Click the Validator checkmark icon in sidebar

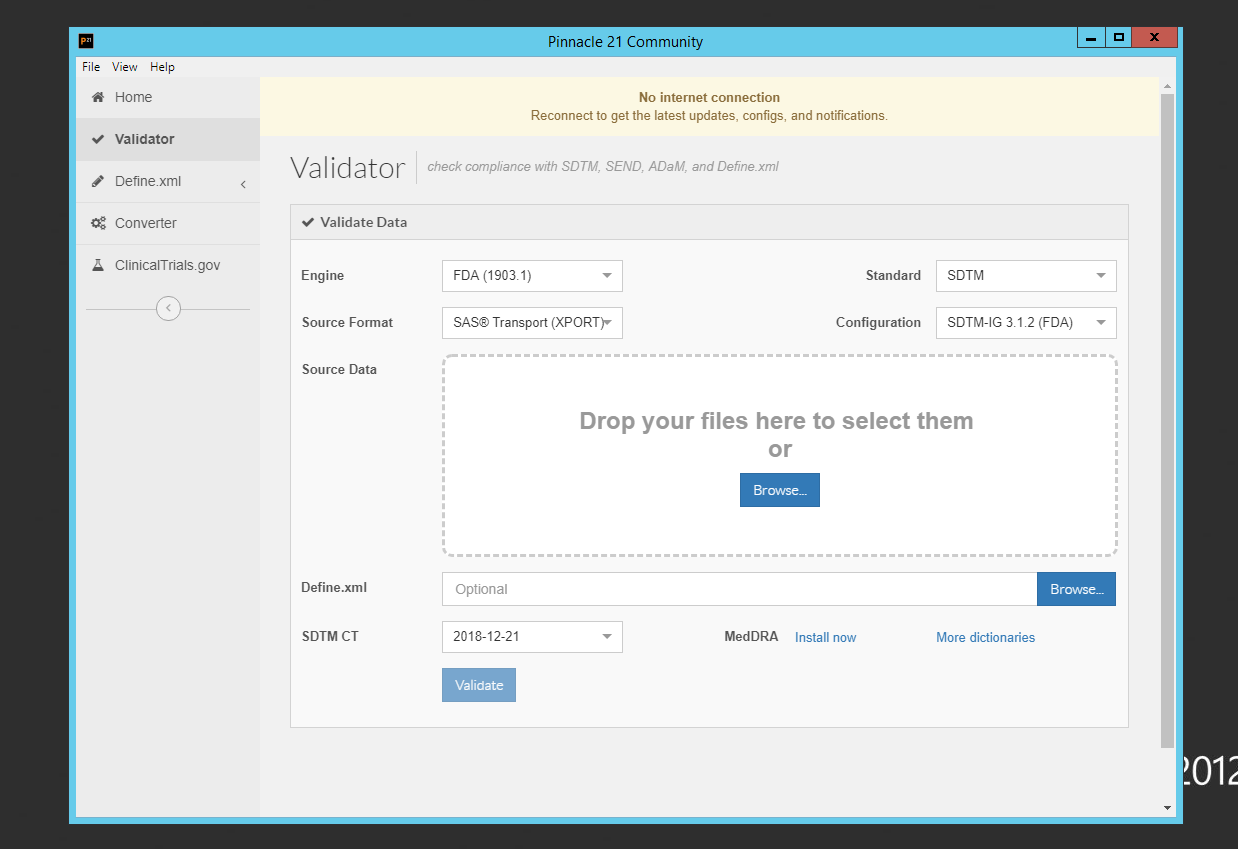tap(98, 139)
